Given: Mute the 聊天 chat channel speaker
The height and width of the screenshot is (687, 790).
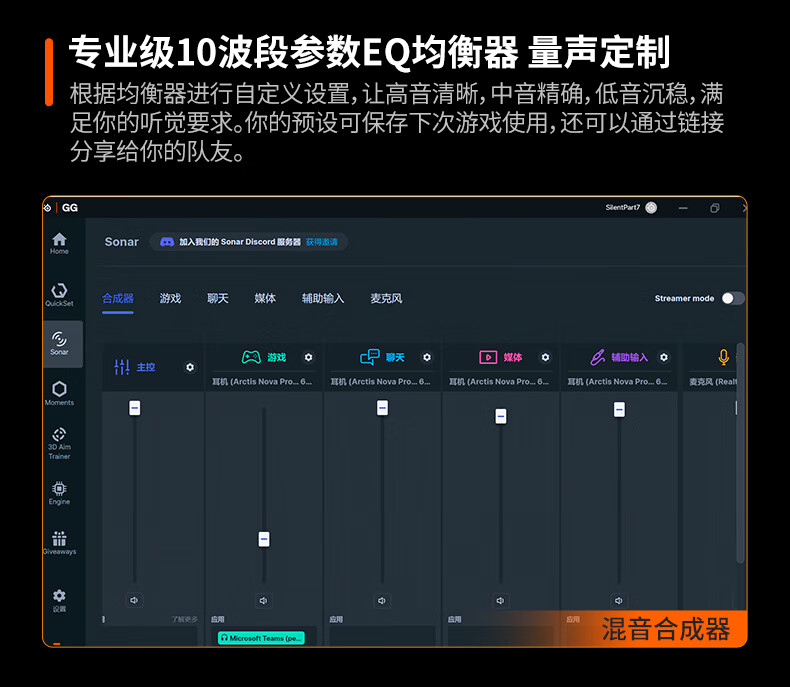Looking at the screenshot, I should (x=382, y=600).
